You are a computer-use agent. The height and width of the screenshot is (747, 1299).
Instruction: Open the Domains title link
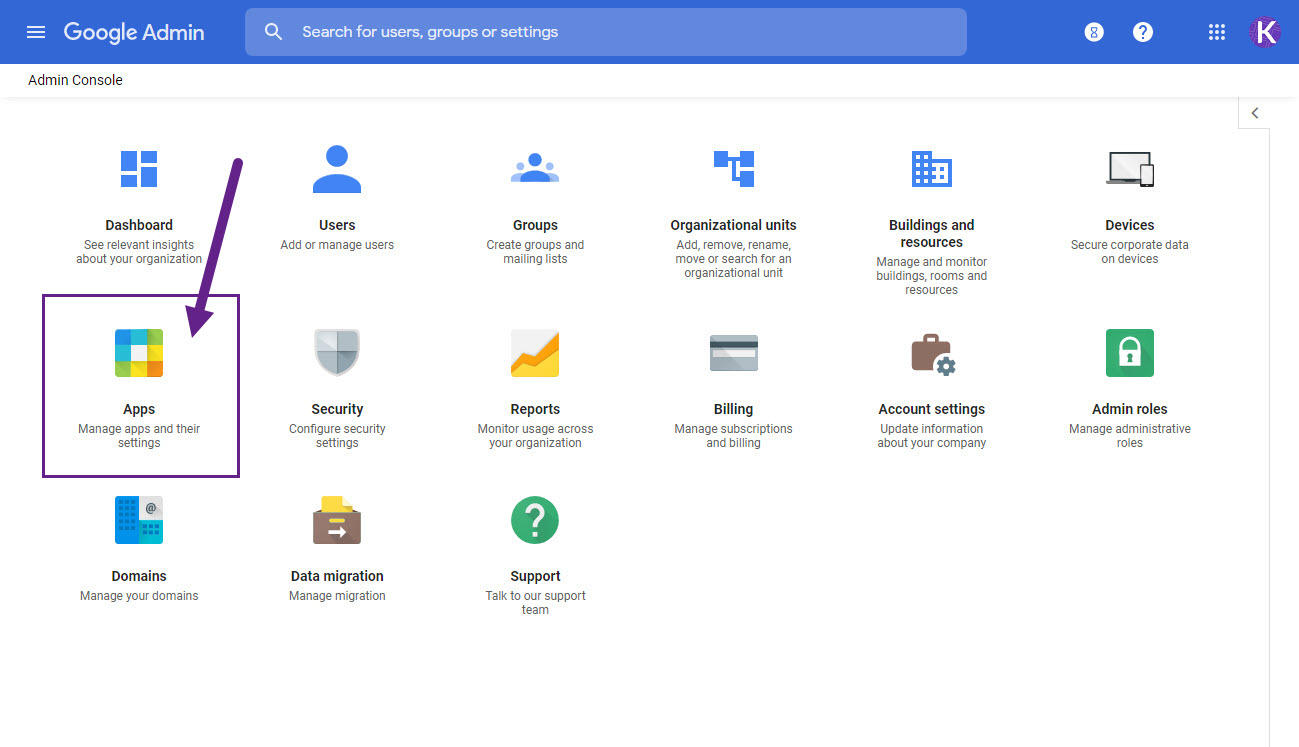coord(139,576)
